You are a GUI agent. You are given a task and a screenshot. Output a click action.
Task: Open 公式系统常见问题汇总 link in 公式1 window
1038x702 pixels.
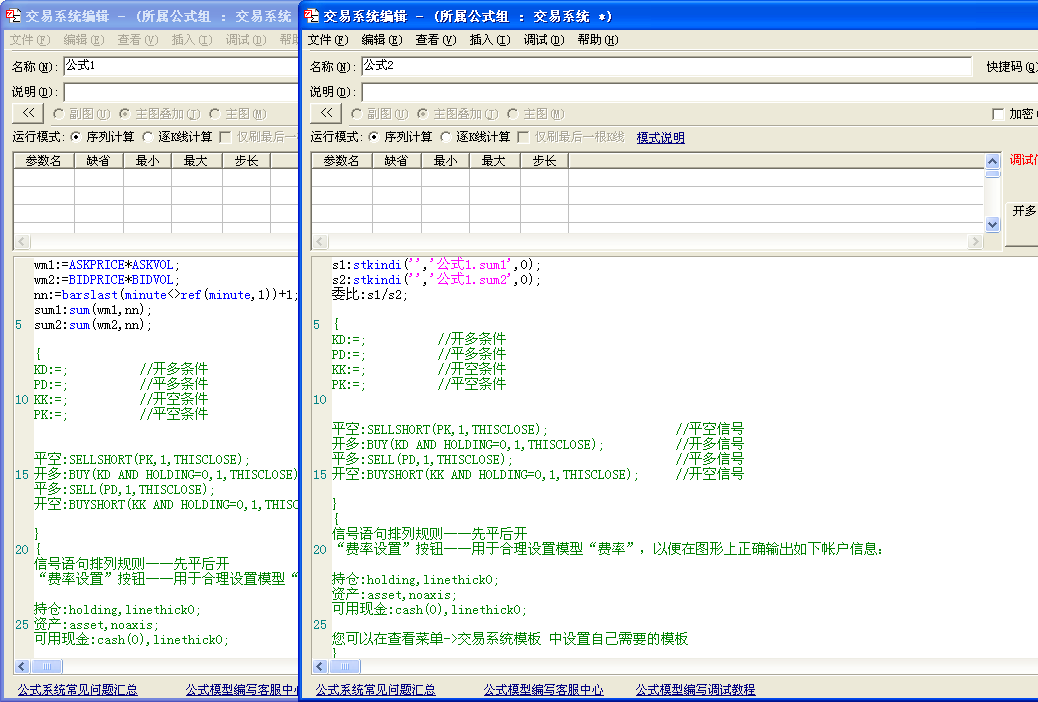click(x=77, y=689)
